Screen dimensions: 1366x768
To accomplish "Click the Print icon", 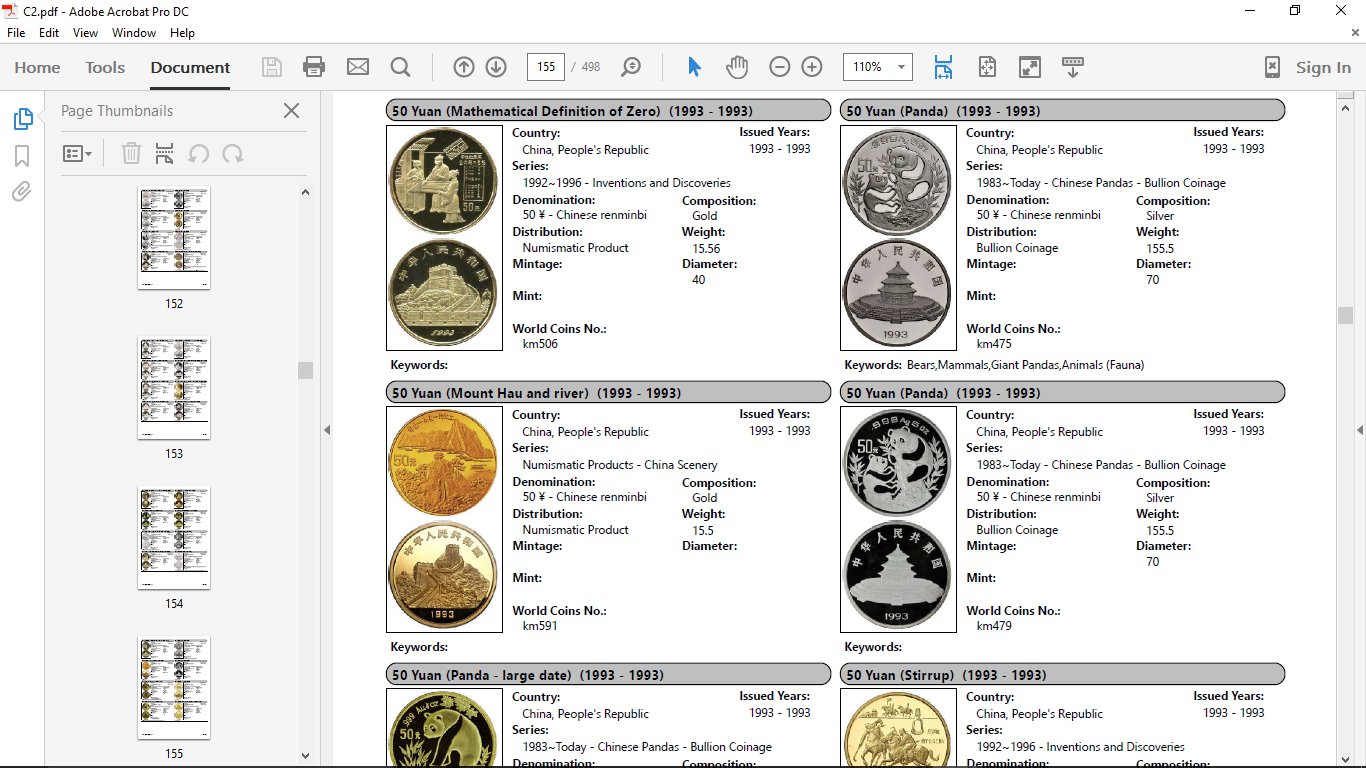I will 314,66.
